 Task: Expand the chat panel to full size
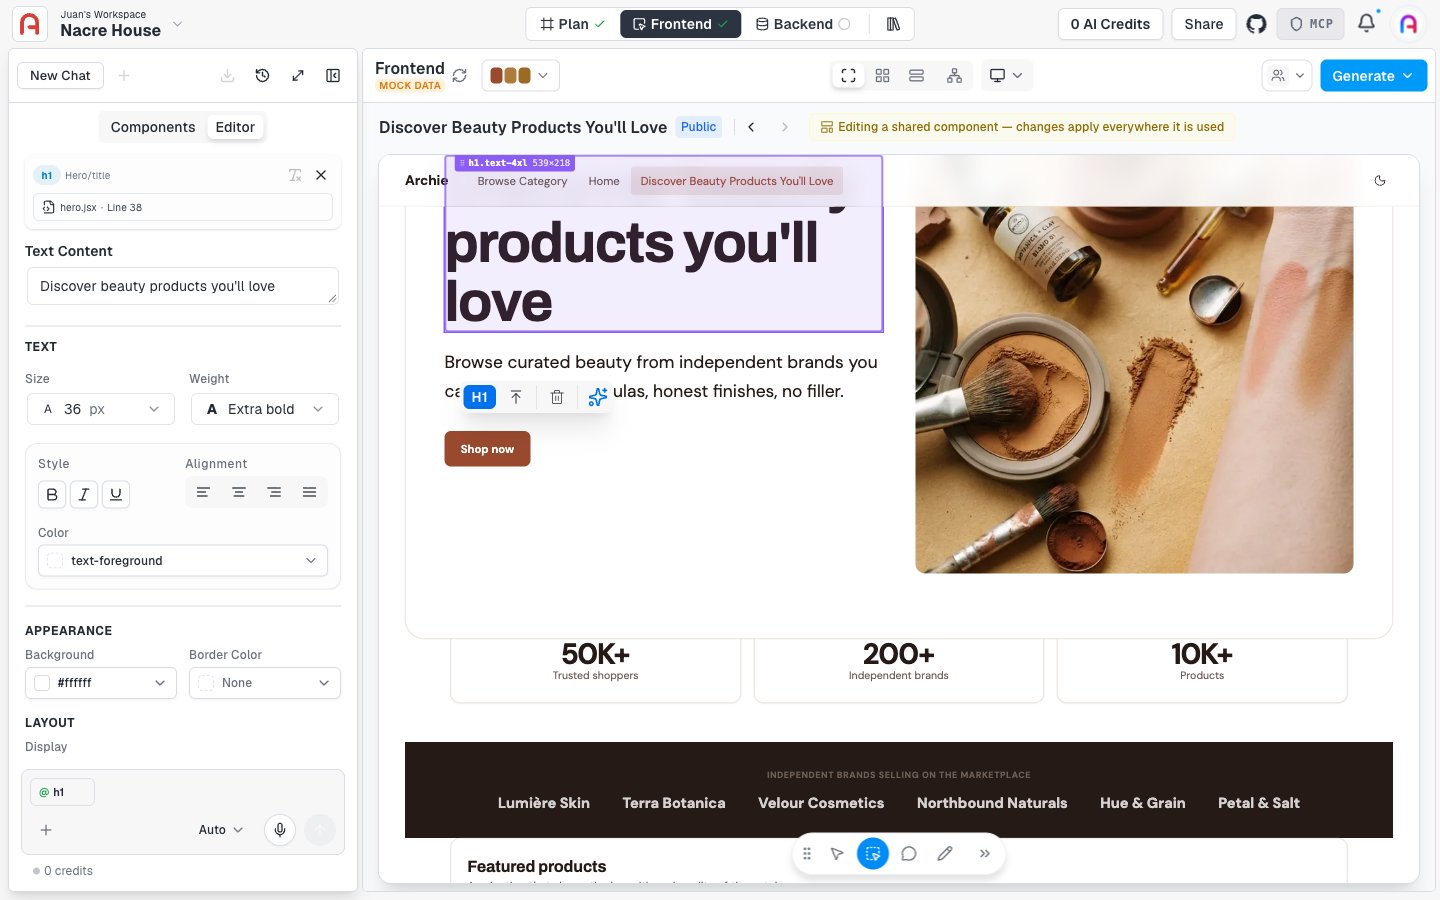tap(298, 76)
